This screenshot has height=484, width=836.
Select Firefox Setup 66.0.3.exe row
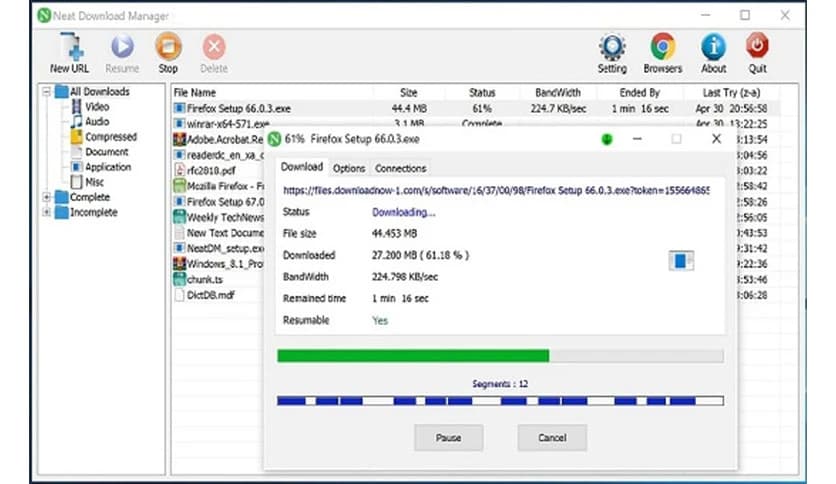[x=476, y=109]
